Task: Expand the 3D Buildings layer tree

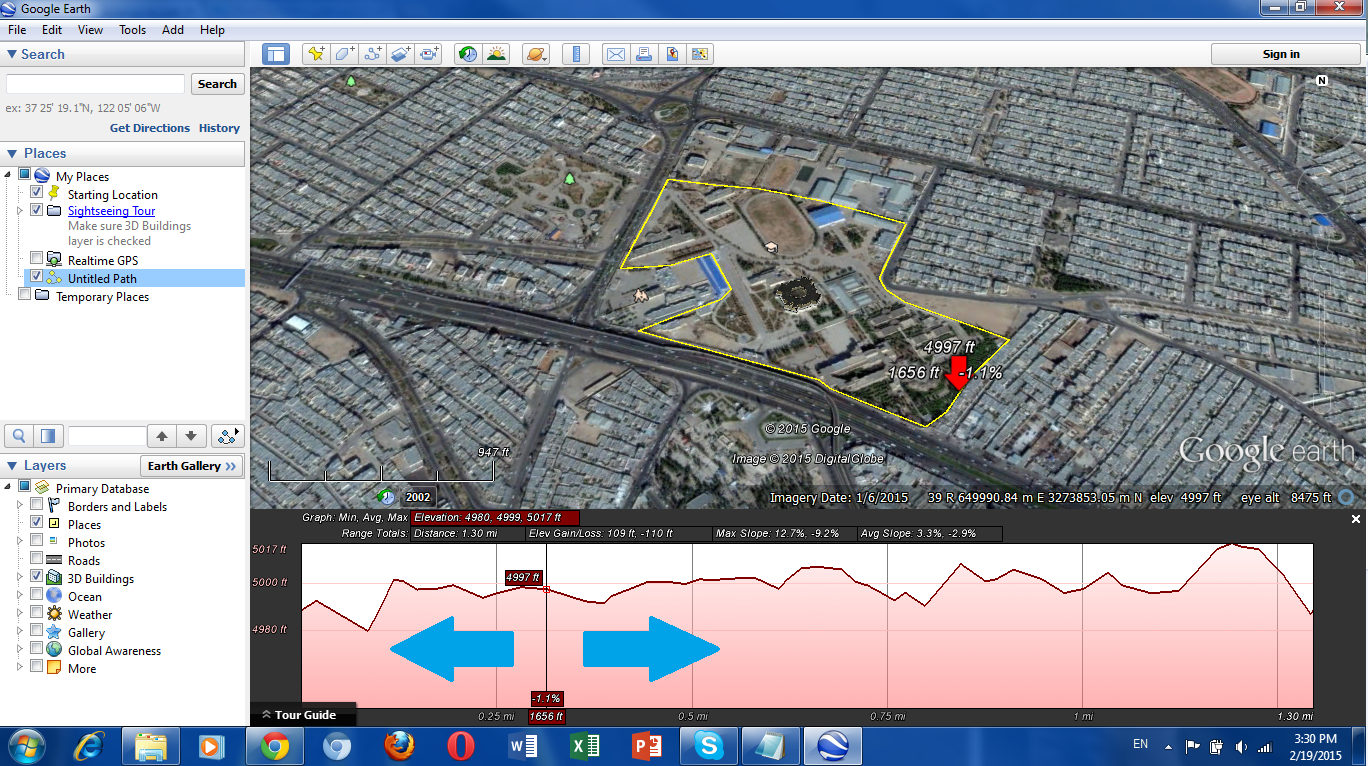Action: click(20, 578)
